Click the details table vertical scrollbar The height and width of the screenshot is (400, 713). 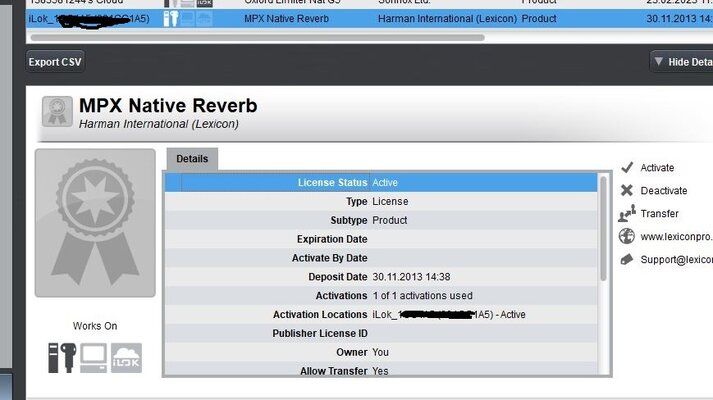[603, 229]
